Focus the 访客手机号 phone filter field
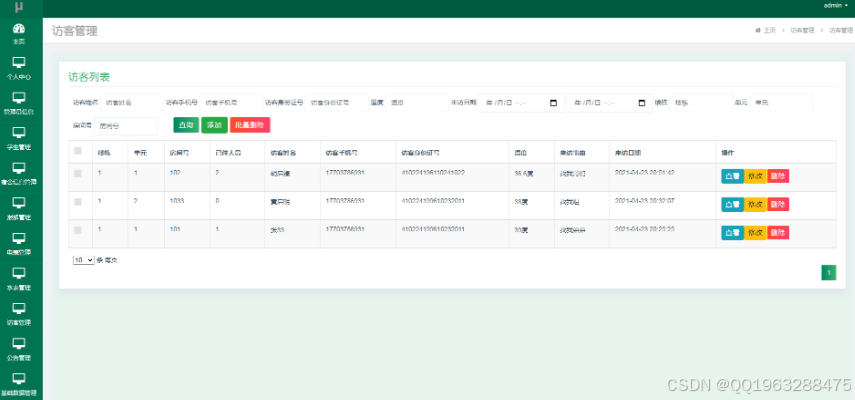 tap(231, 102)
